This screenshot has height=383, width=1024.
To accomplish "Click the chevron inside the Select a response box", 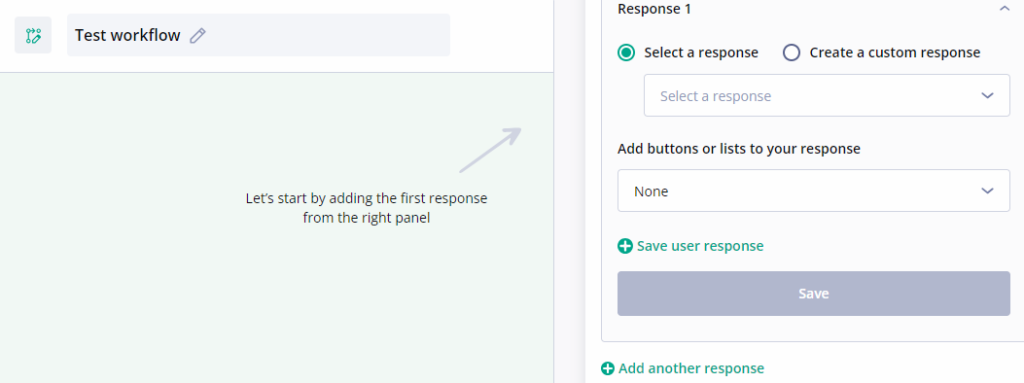I will (987, 95).
